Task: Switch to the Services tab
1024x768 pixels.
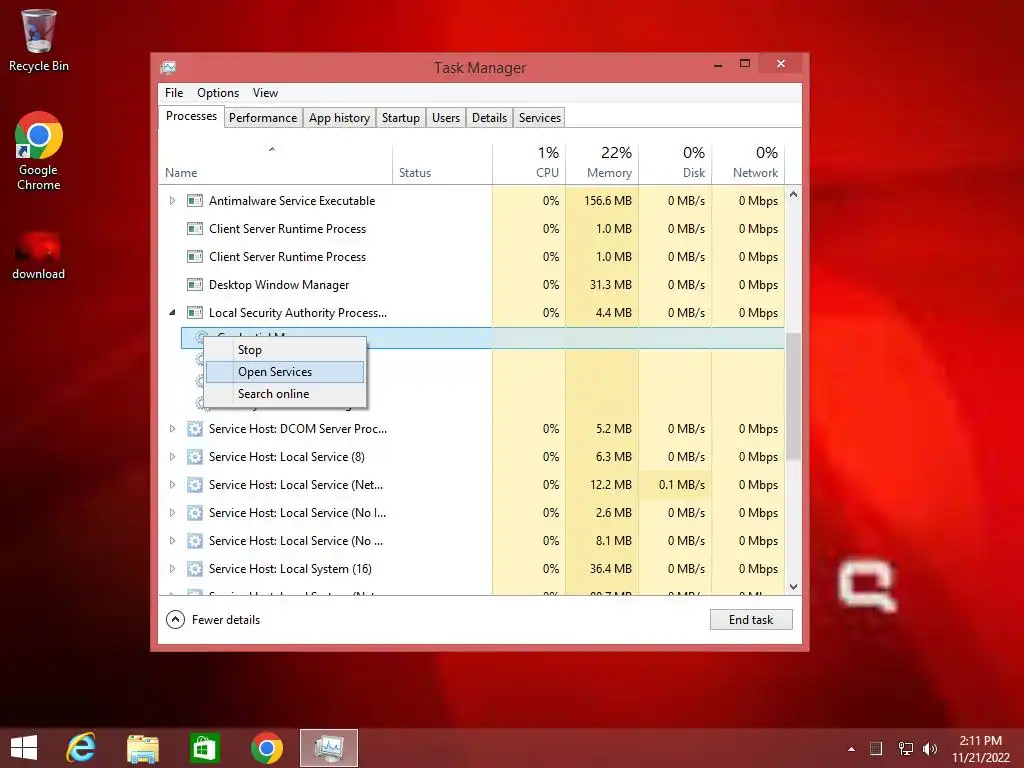Action: pos(539,118)
